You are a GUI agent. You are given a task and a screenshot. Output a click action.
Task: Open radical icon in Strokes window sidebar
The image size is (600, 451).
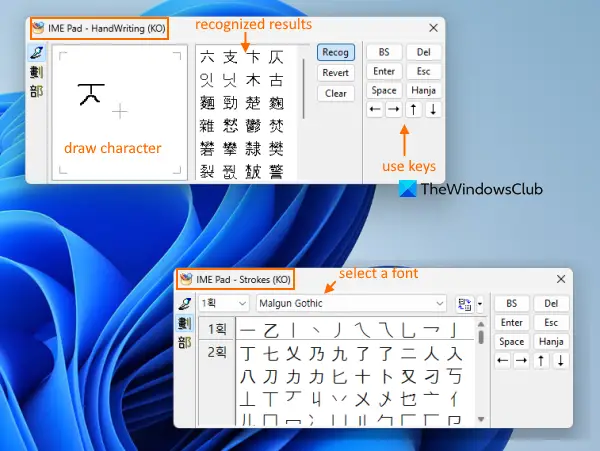[185, 342]
